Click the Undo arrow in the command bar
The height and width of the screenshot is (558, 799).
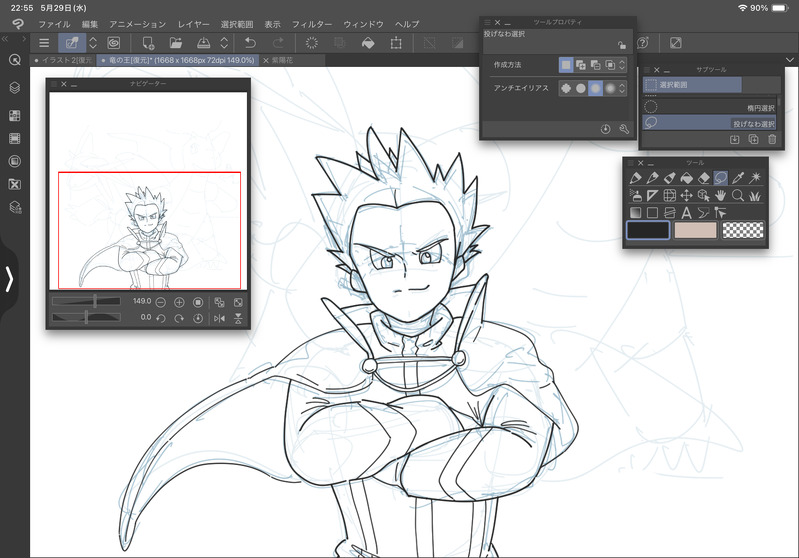pos(250,43)
